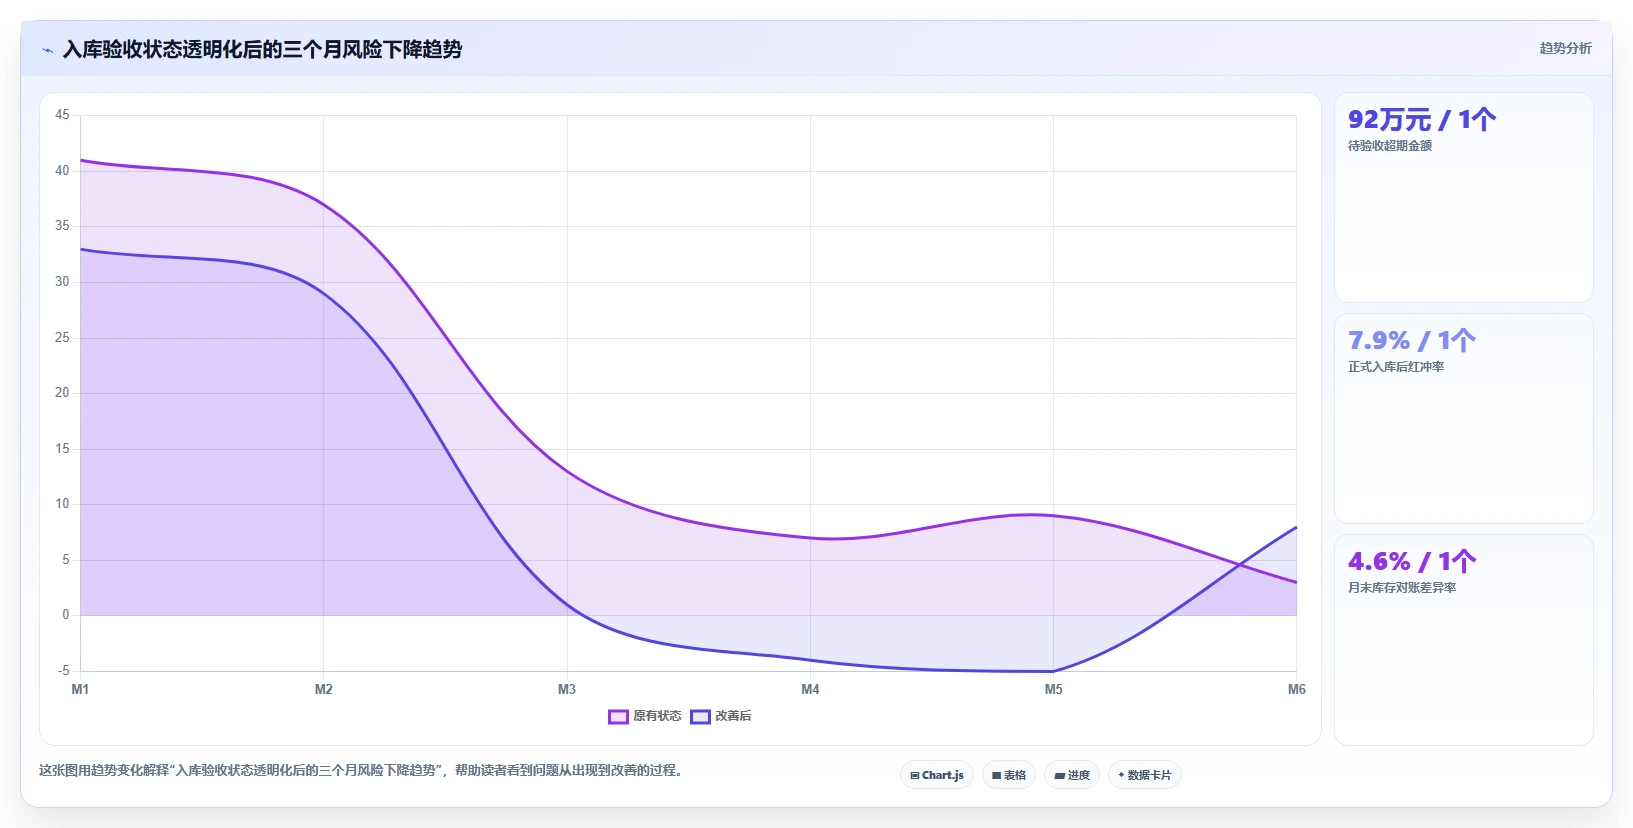Select the 92万元 / 1个 value
1633x828 pixels.
(1422, 120)
